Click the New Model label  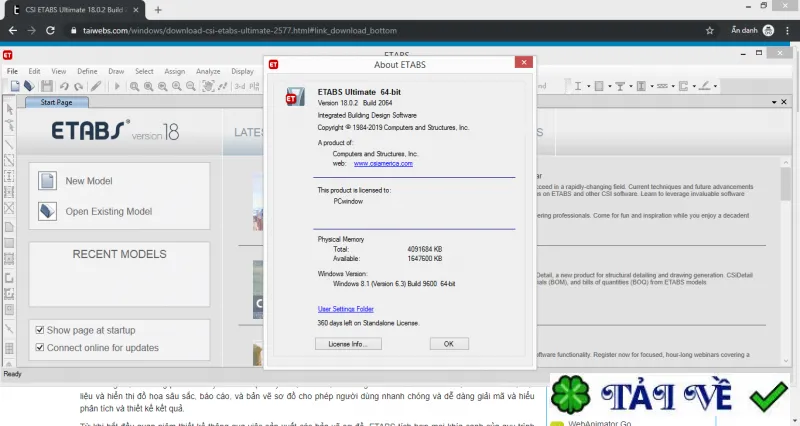point(89,181)
